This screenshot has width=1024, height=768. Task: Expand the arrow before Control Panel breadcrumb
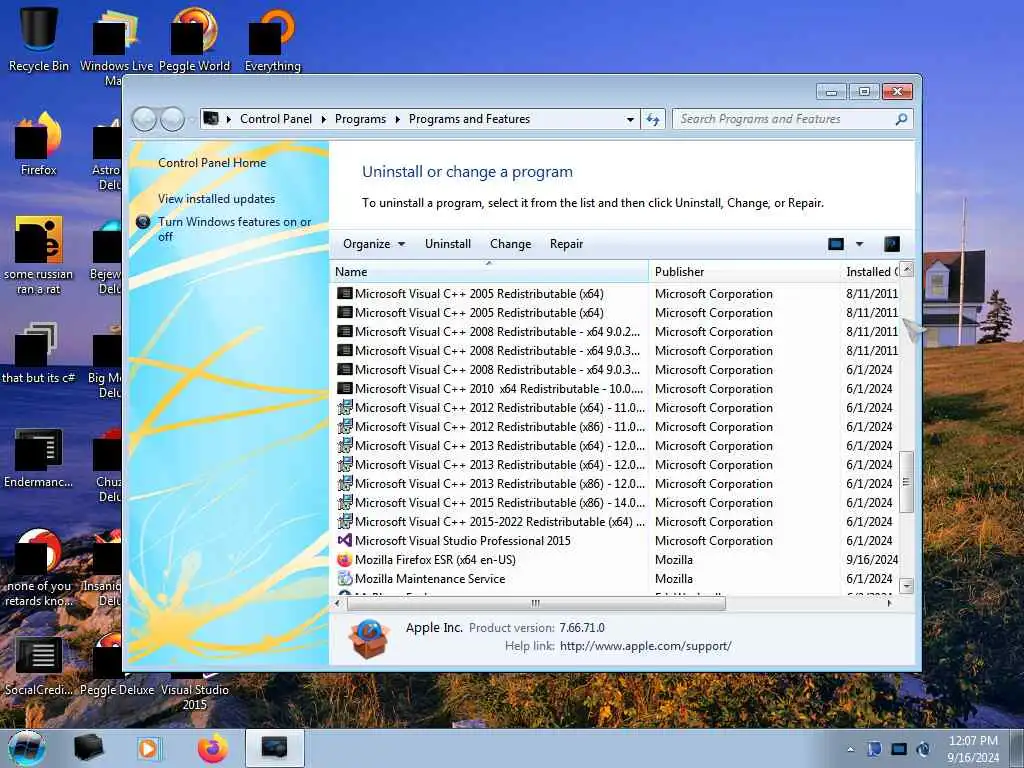pos(229,120)
